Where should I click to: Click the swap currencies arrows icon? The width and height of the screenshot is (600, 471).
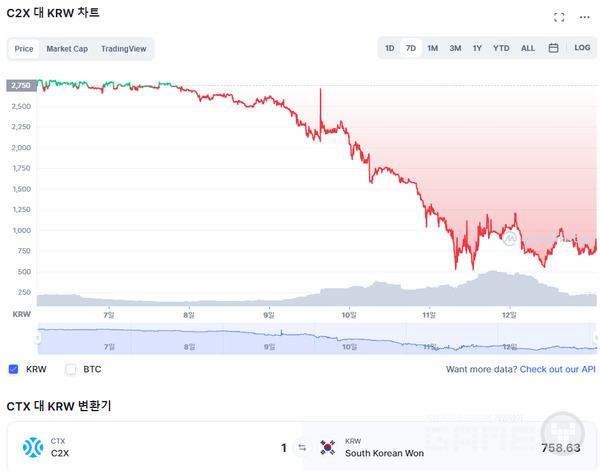[x=301, y=447]
